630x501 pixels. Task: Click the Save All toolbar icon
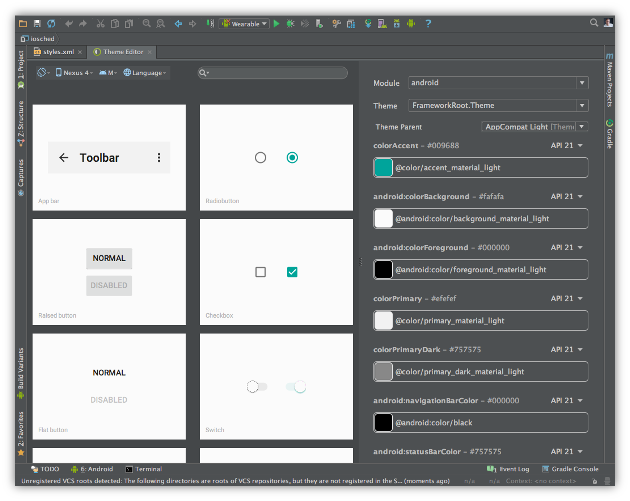(37, 23)
